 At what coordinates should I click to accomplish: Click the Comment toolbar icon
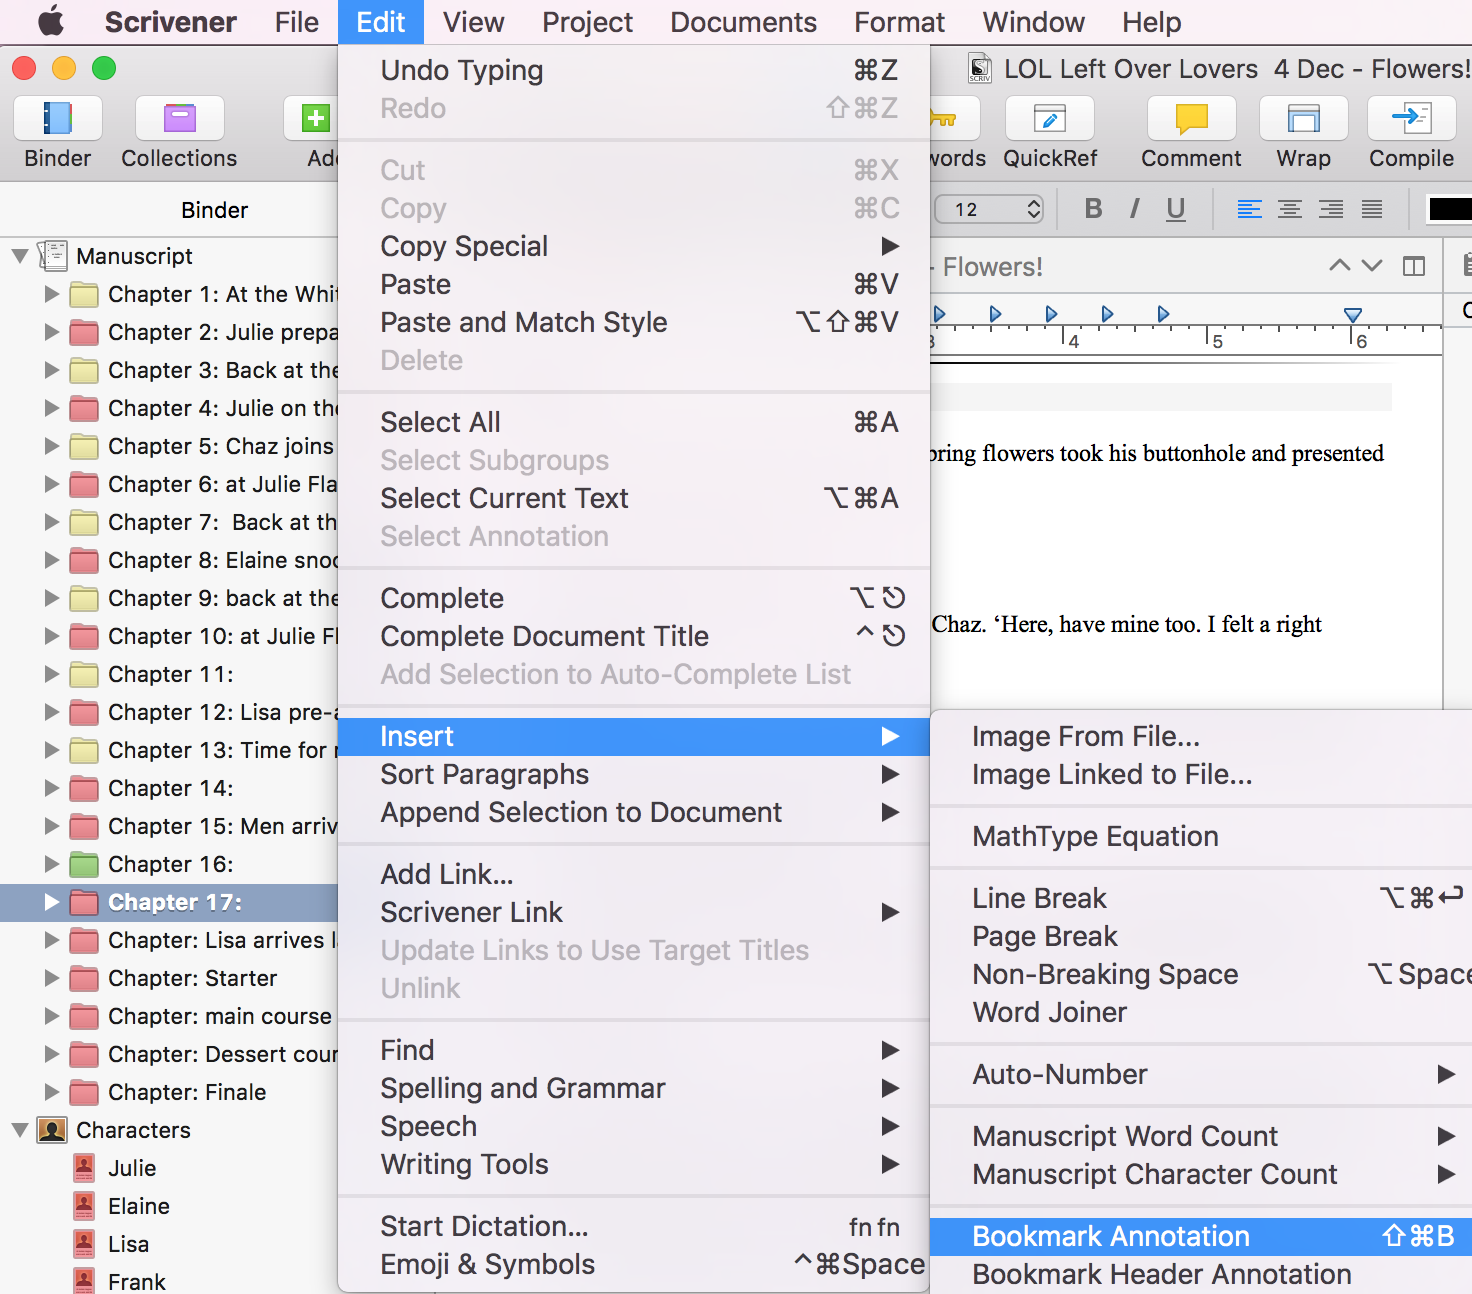point(1191,118)
